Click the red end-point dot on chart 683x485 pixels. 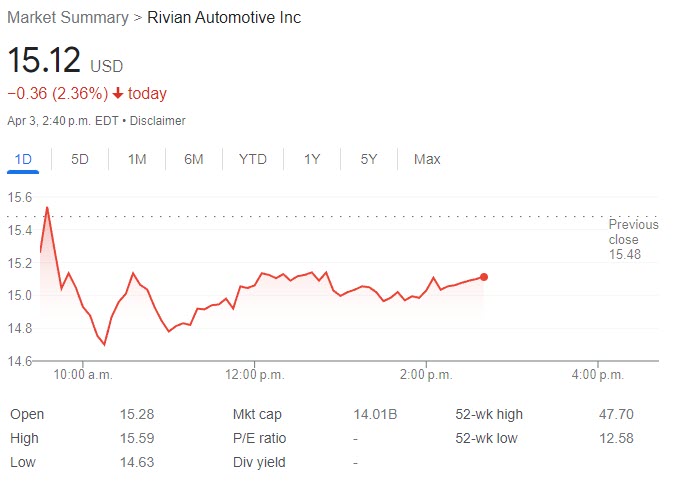click(484, 277)
